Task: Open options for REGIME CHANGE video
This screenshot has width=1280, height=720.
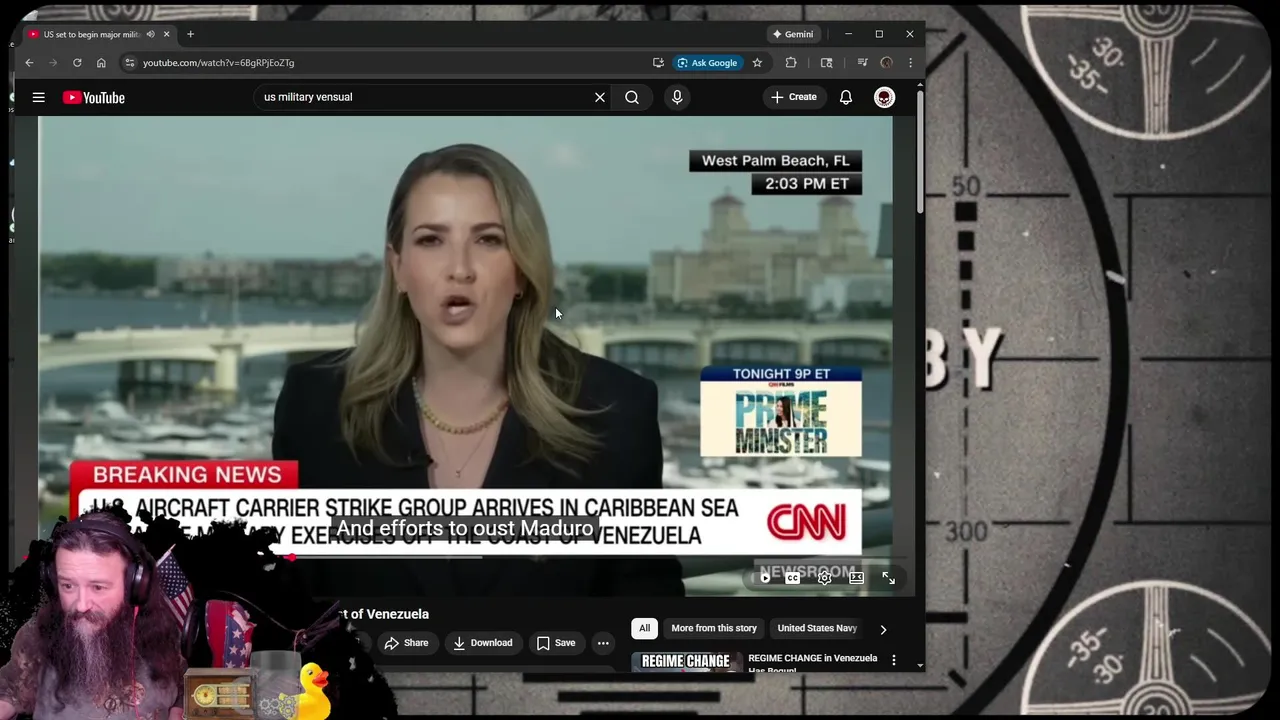Action: click(x=894, y=661)
